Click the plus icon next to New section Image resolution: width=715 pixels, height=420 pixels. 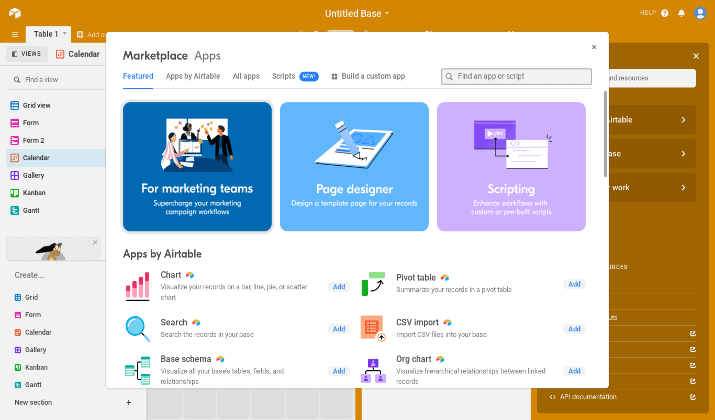click(129, 402)
